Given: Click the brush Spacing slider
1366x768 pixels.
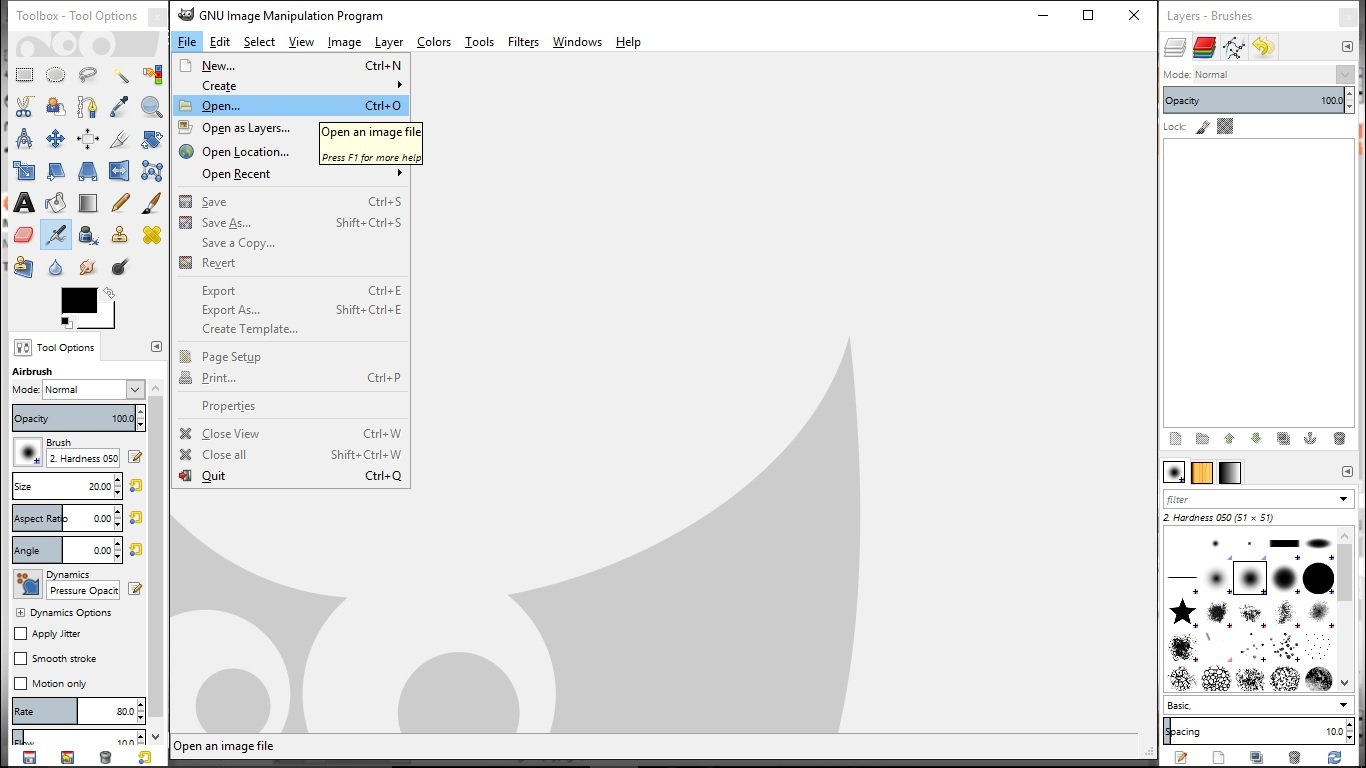Looking at the screenshot, I should point(1254,732).
